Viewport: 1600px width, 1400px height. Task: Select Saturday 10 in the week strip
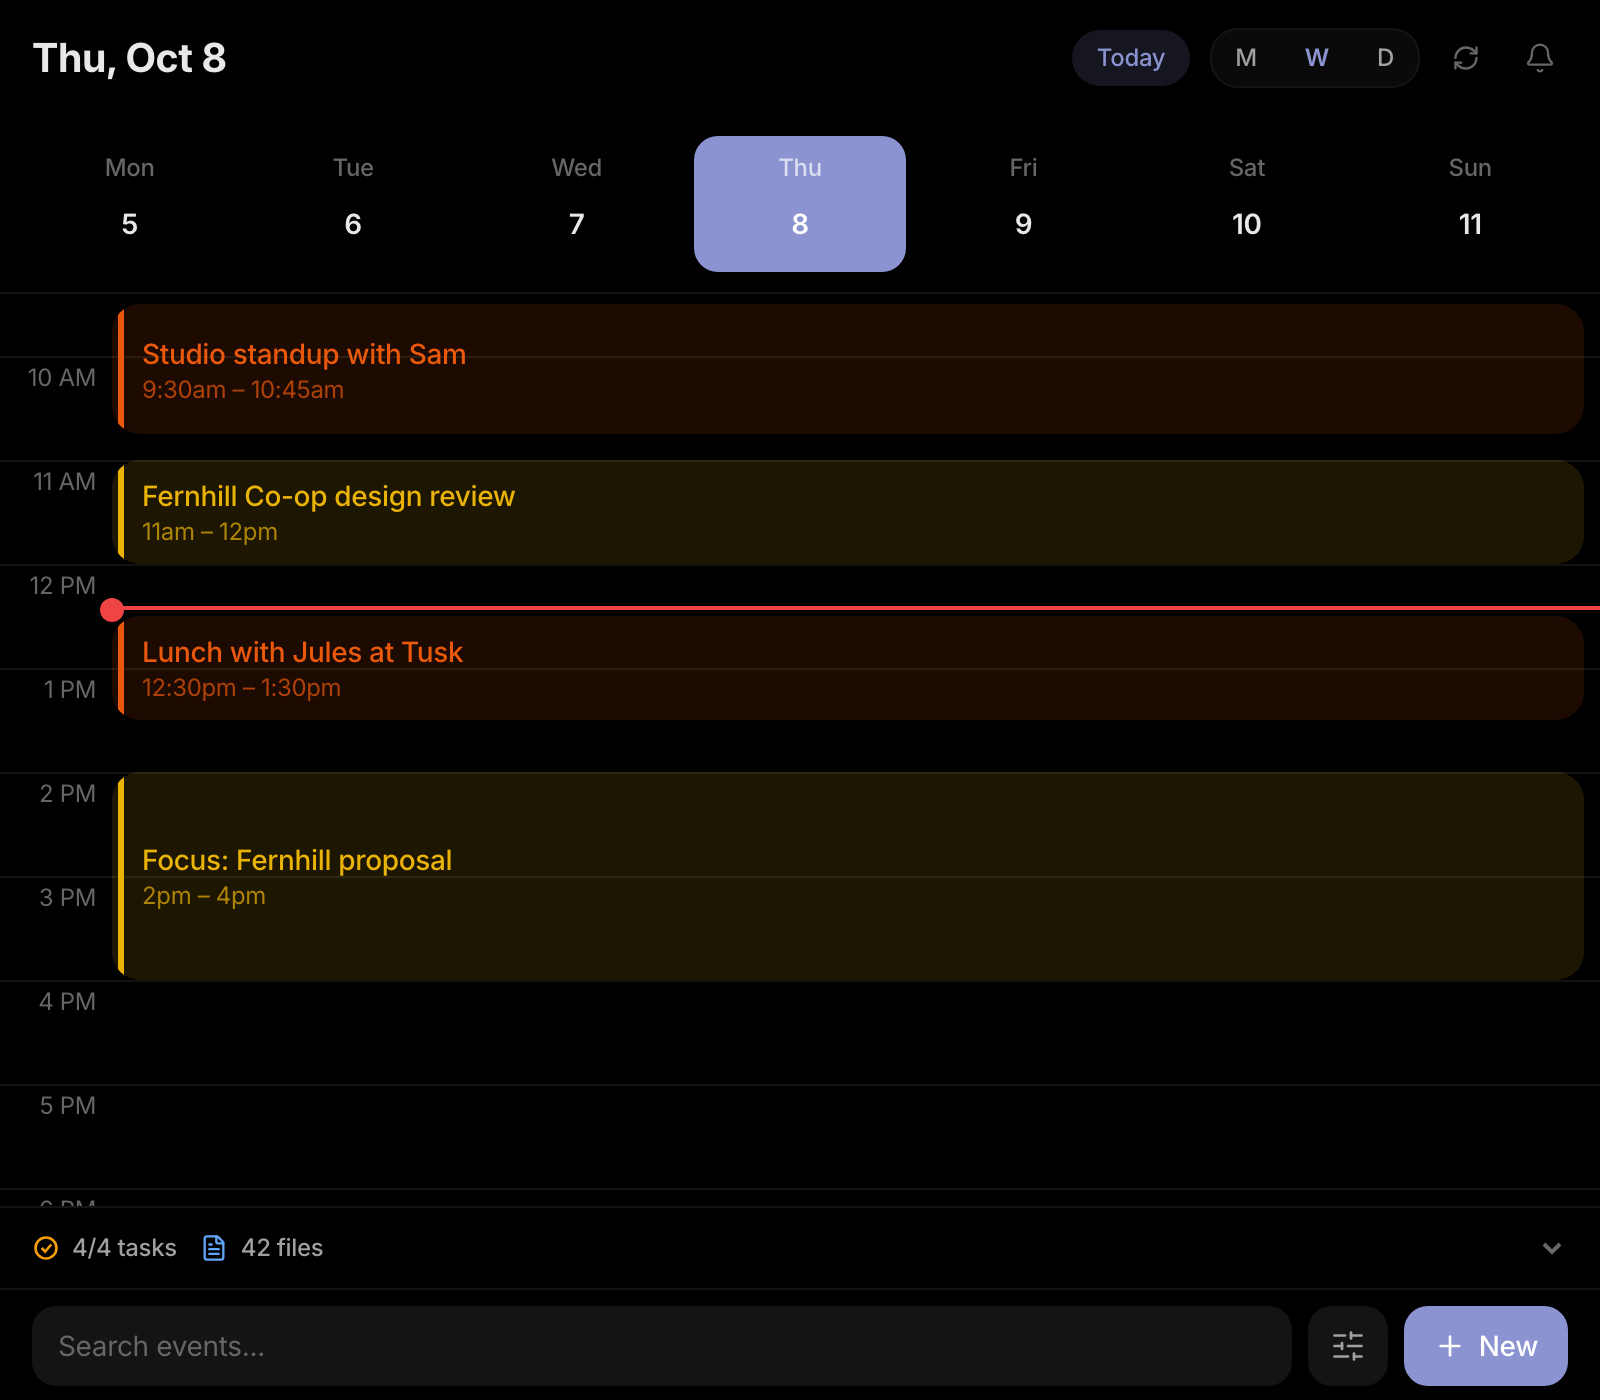(x=1247, y=204)
